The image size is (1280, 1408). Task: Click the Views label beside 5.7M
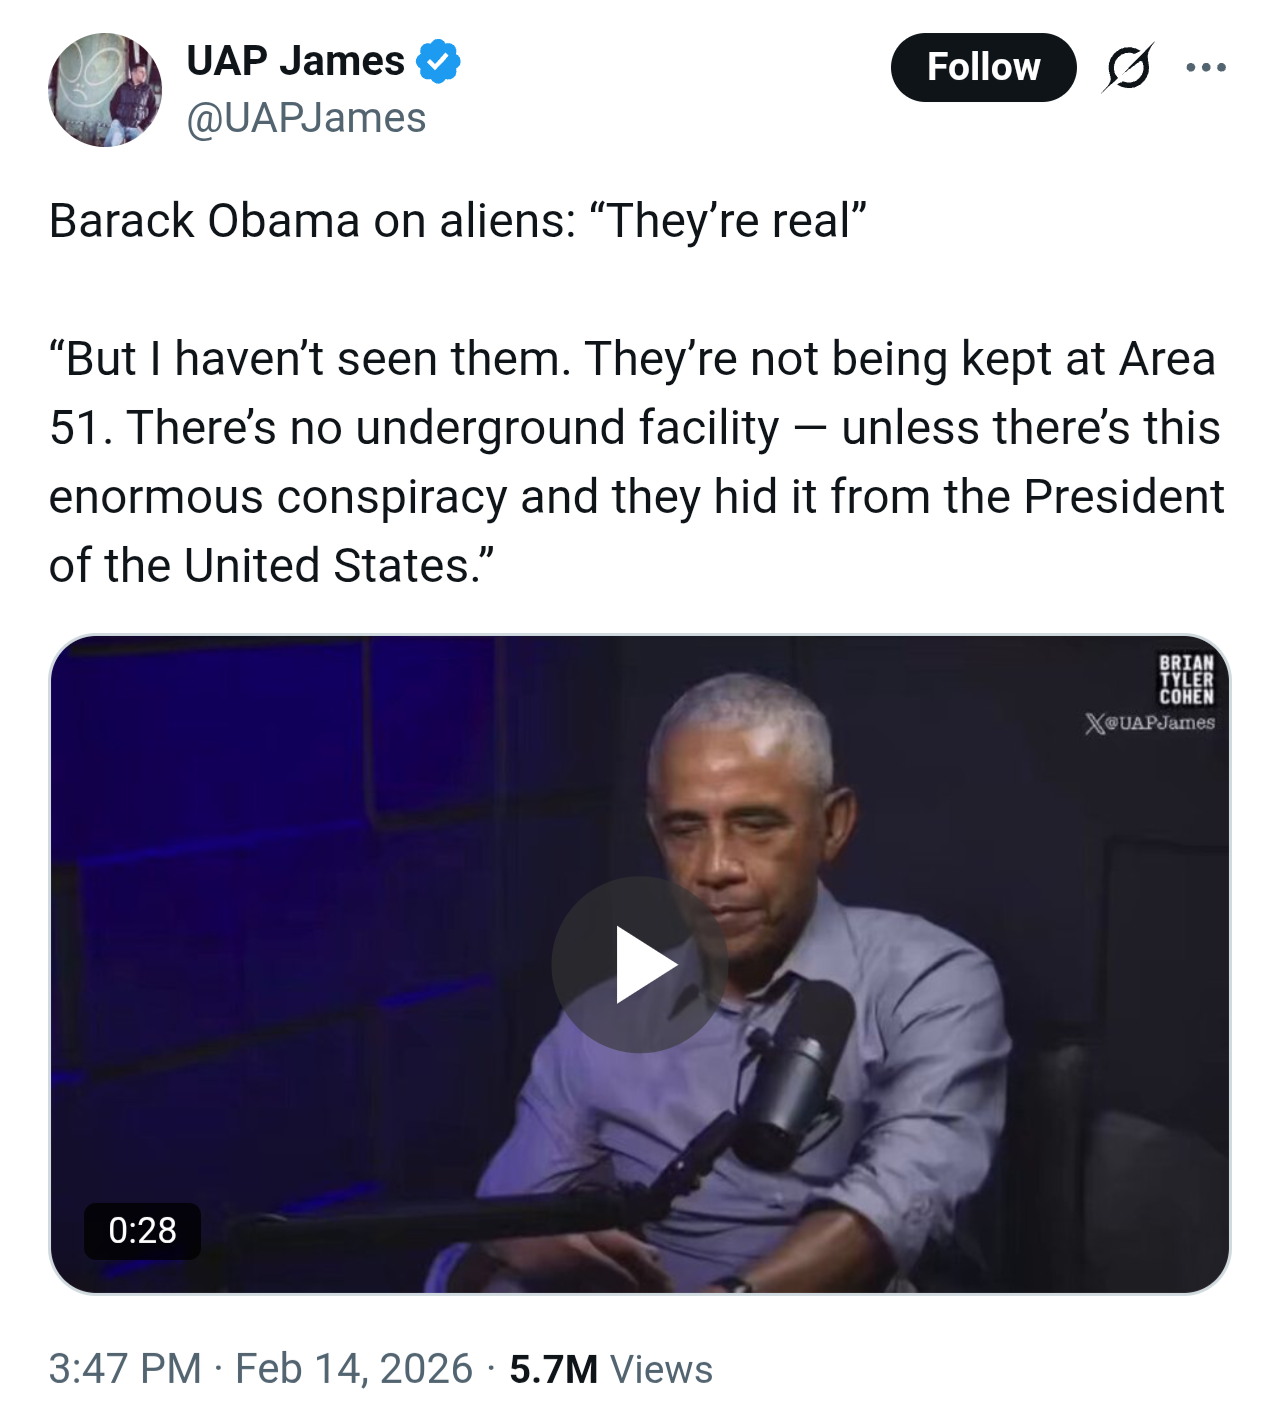(x=661, y=1368)
